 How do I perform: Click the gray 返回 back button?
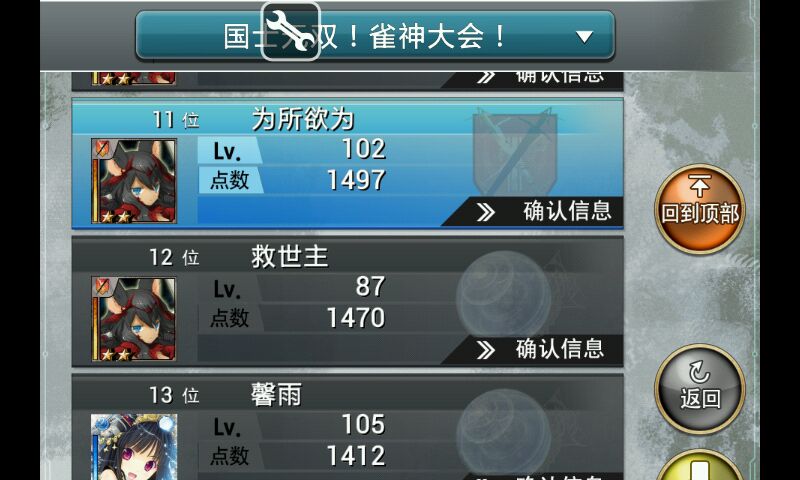pos(699,389)
